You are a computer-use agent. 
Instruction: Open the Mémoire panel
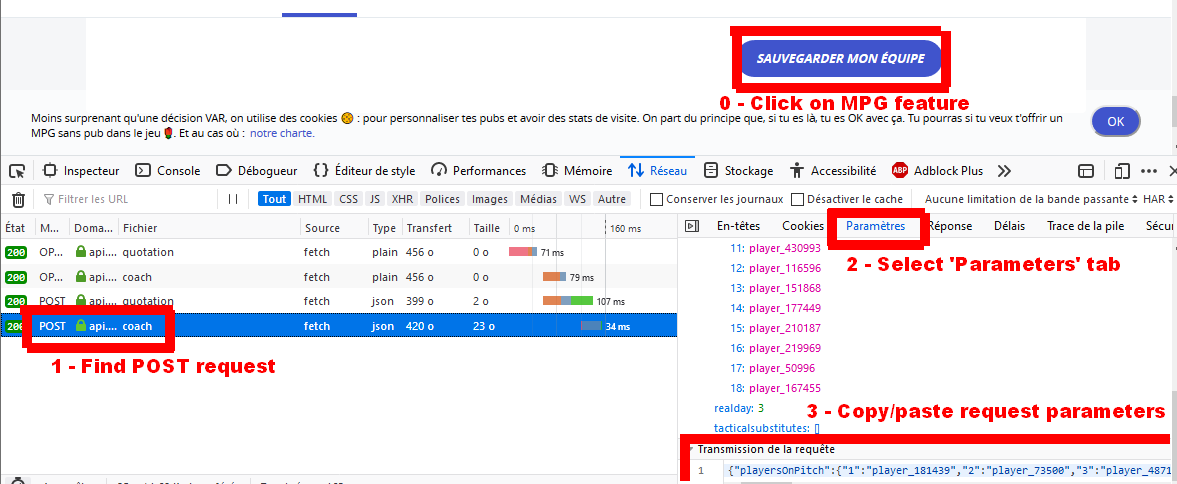(577, 171)
